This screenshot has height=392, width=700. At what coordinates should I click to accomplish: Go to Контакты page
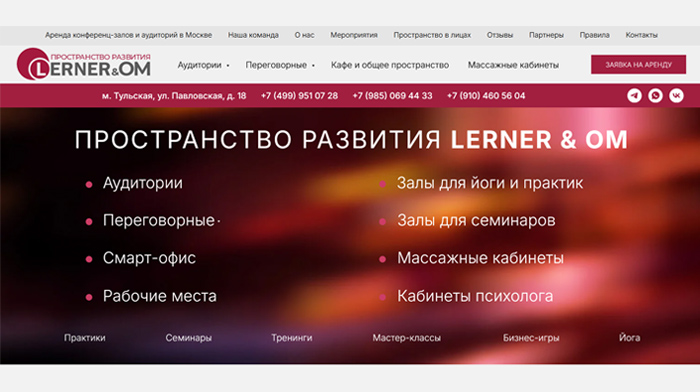pos(642,35)
